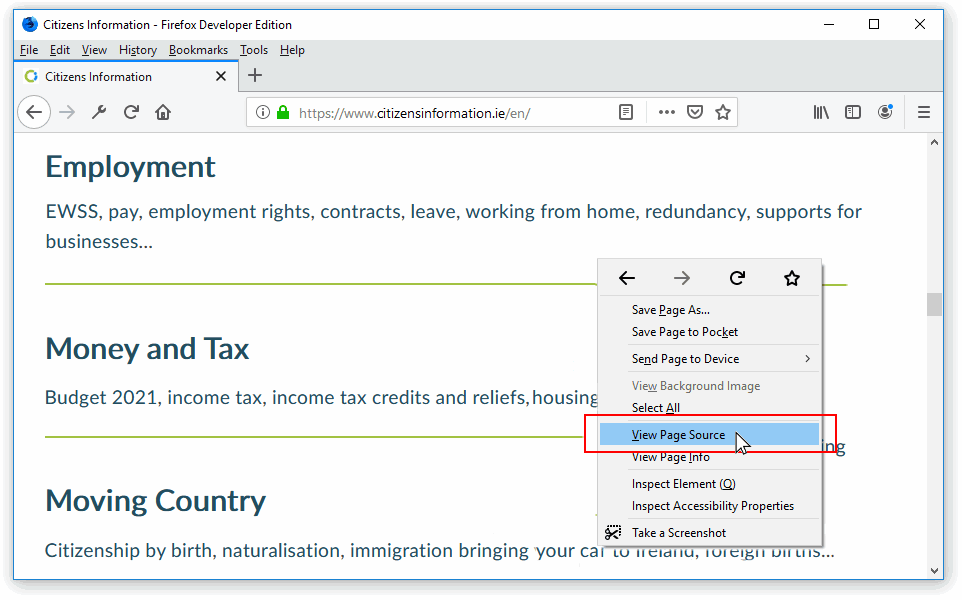Choose Take a Screenshot
The height and width of the screenshot is (600, 962).
coord(709,533)
